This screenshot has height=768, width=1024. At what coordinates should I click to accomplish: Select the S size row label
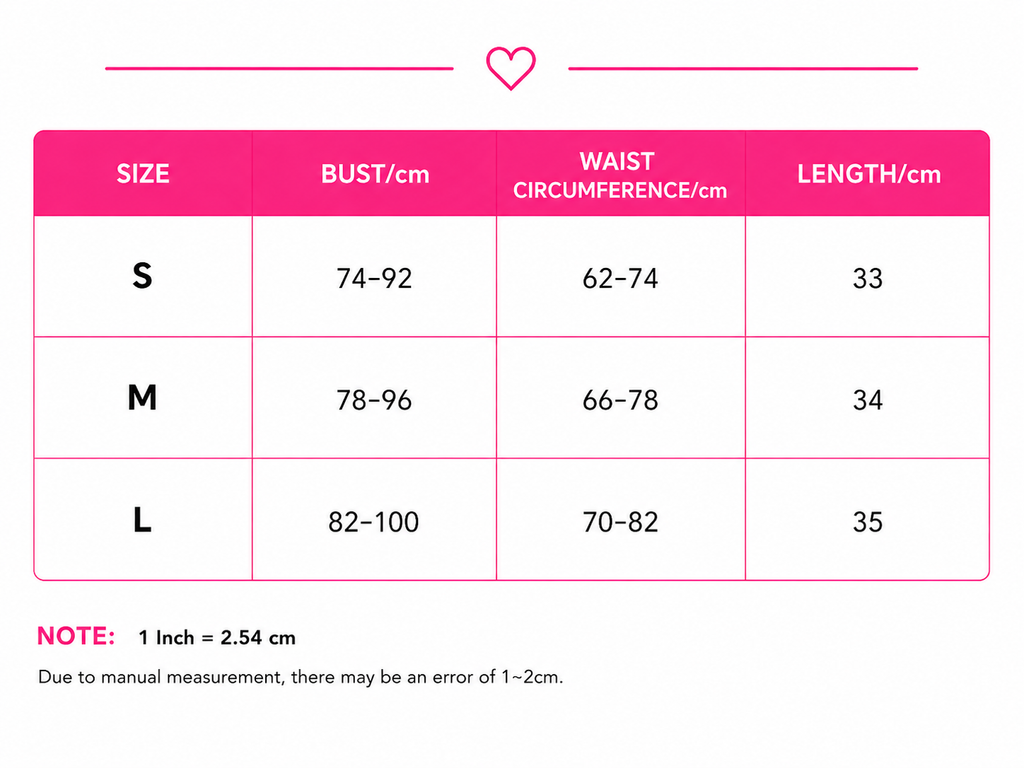pos(142,276)
